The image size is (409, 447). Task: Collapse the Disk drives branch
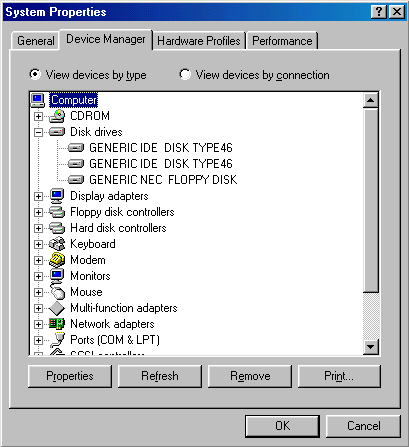38,132
